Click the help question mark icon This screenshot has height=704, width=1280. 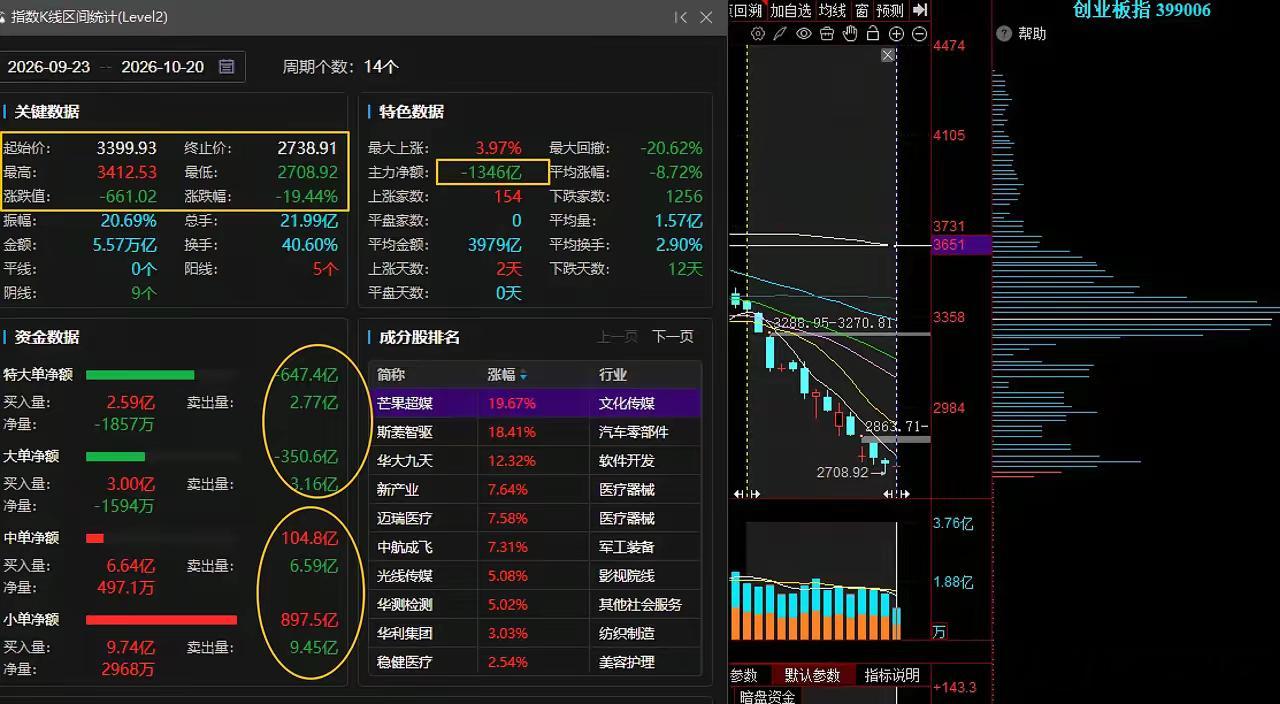(1004, 34)
